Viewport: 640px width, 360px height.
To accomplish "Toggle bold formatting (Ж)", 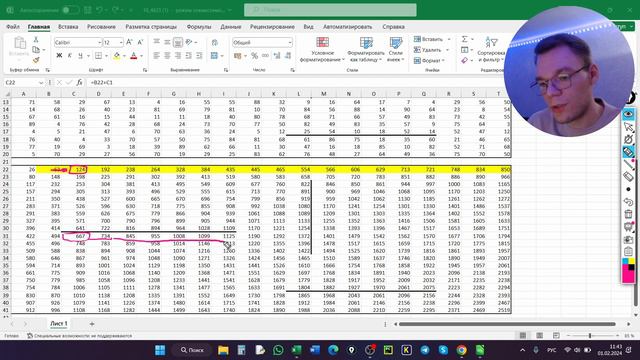I will point(59,56).
